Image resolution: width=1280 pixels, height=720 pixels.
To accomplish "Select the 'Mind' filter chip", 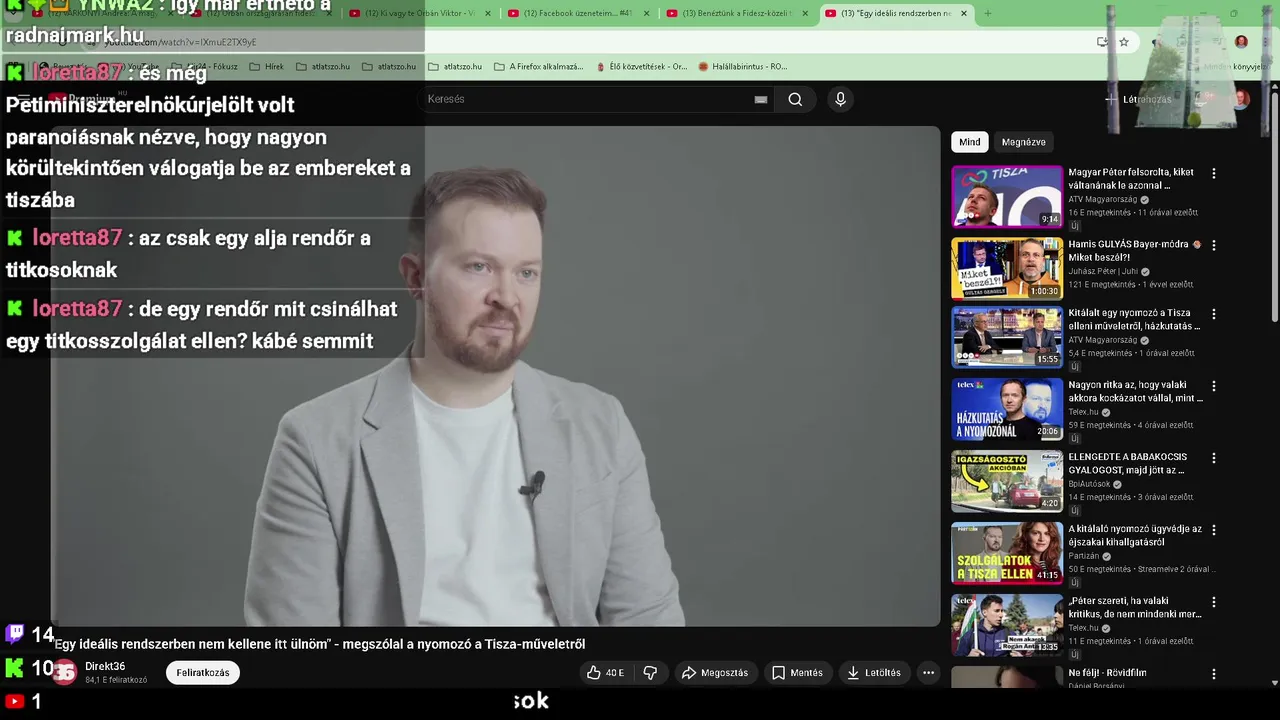I will [970, 142].
